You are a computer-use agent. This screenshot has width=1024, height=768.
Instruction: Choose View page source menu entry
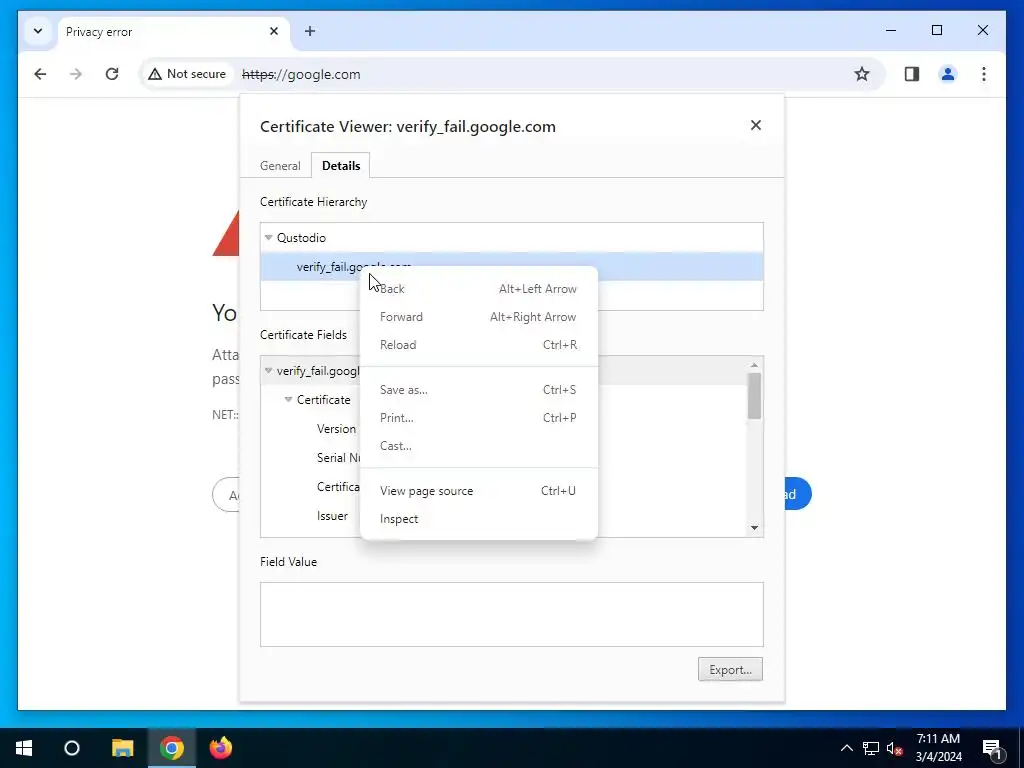tap(479, 491)
